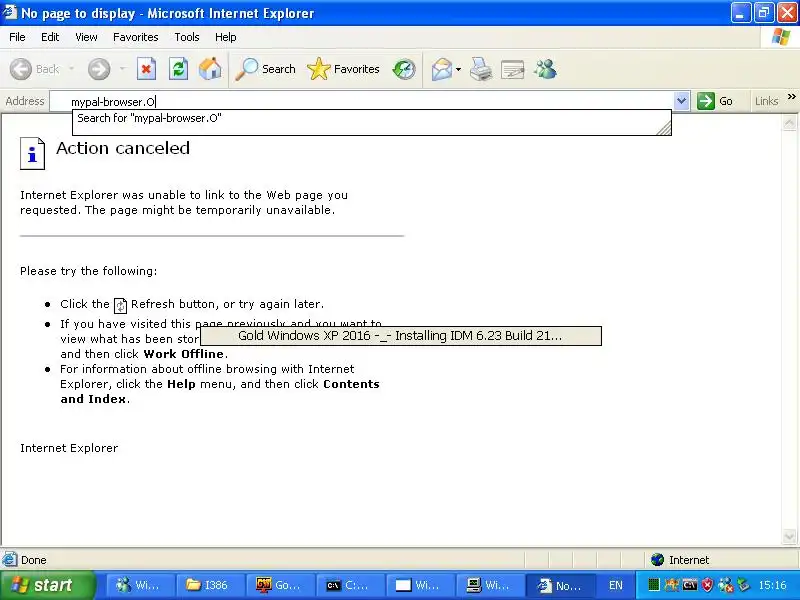800x600 pixels.
Task: Click the No... Internet Explorer taskbar button
Action: (560, 585)
